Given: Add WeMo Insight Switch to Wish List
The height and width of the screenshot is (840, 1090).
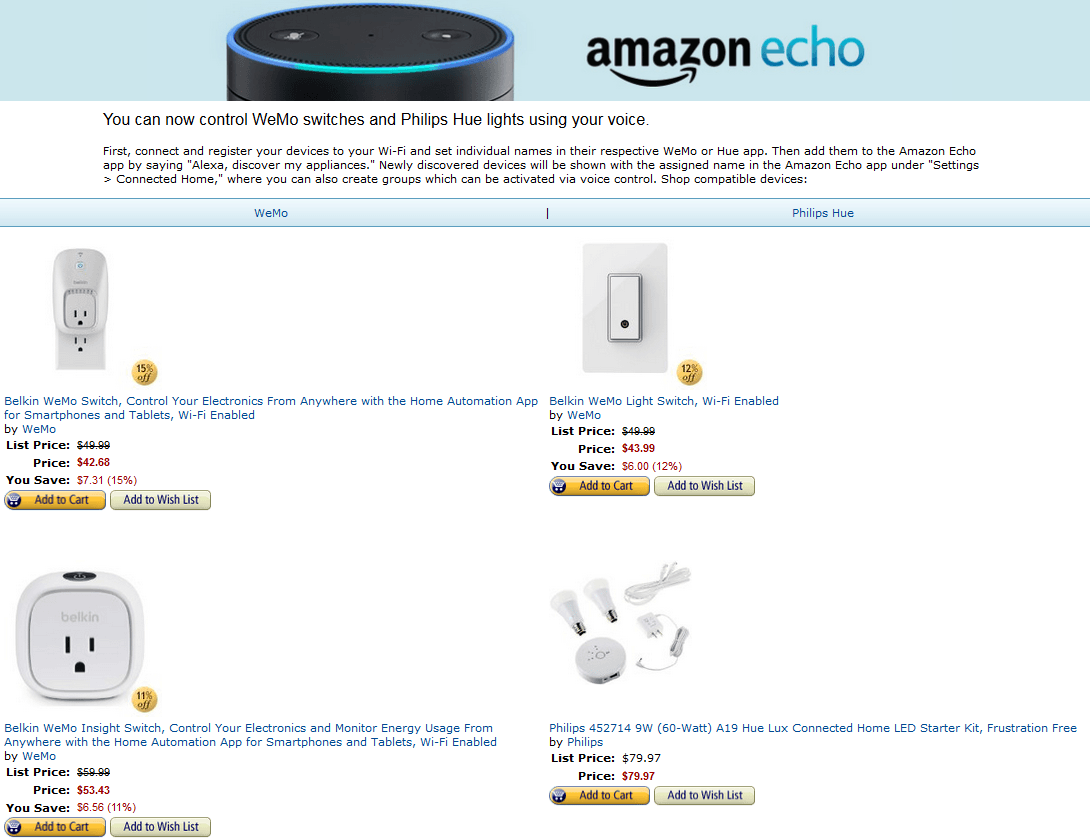Looking at the screenshot, I should pos(161,827).
